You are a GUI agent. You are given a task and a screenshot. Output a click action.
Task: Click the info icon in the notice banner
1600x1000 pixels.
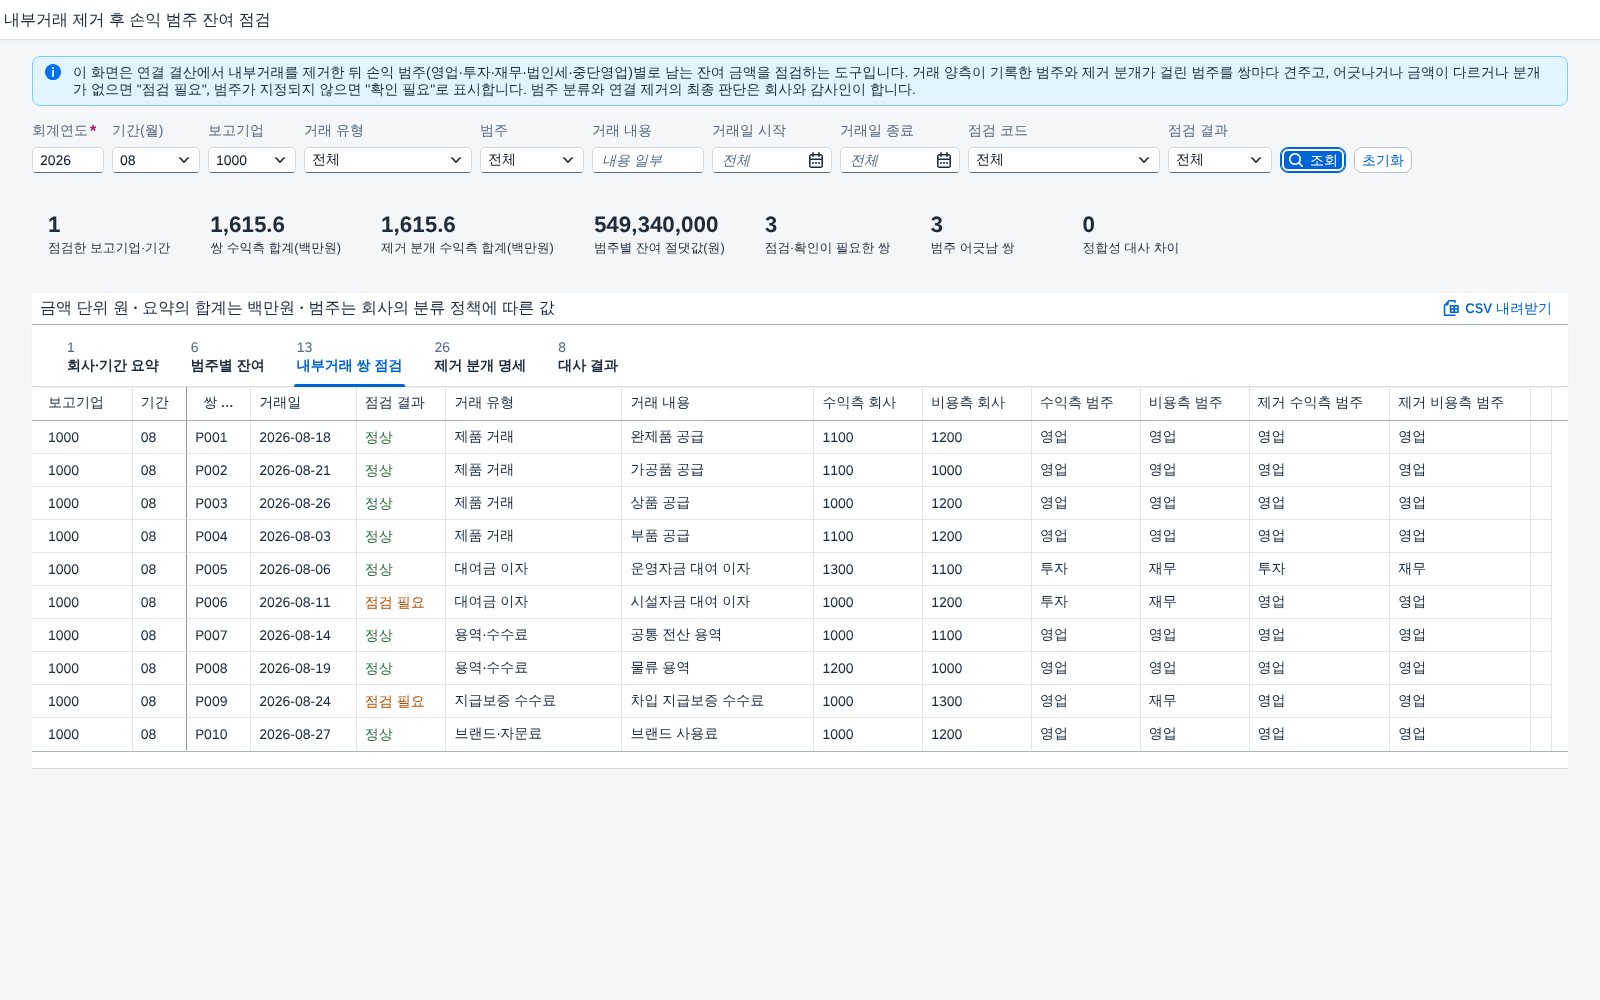click(53, 72)
